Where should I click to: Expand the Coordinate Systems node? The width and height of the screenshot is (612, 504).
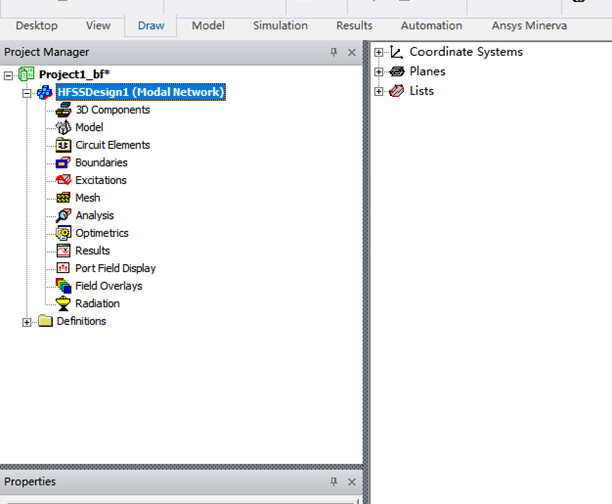pos(378,52)
